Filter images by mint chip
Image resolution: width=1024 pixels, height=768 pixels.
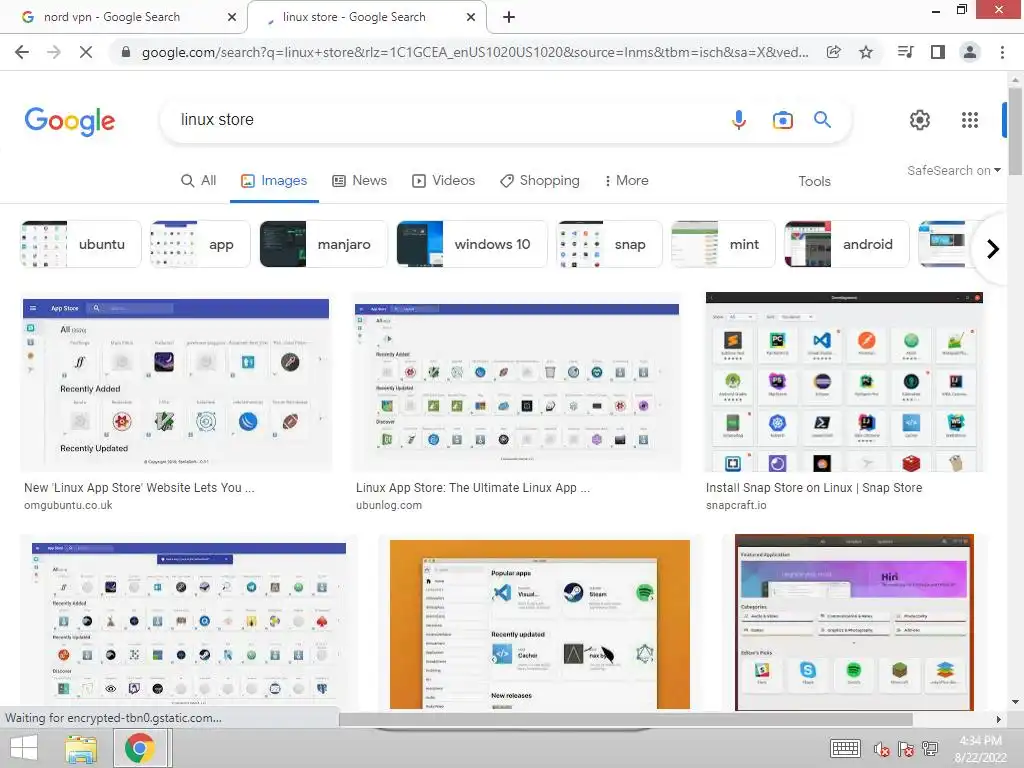(723, 244)
